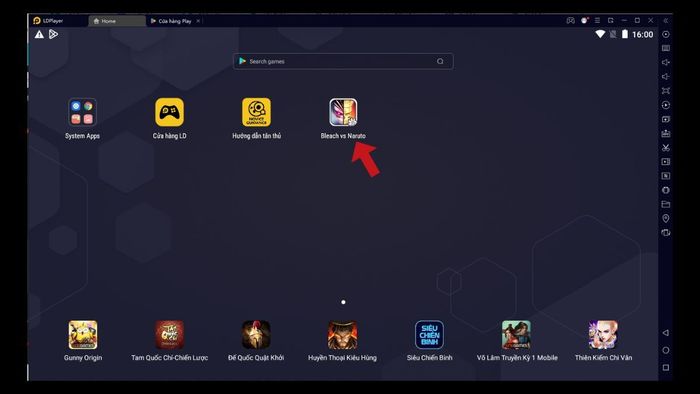Viewport: 700px width, 394px height.
Task: Click the Android home circle button
Action: click(666, 350)
